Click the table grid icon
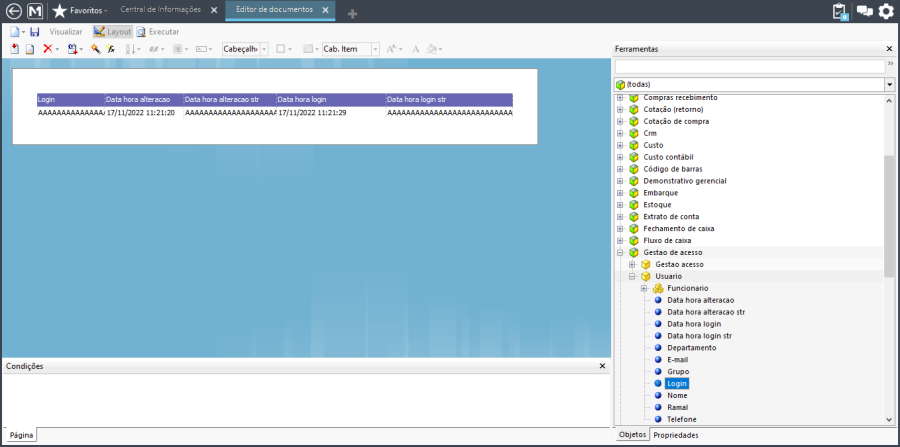Screen dimensions: 900x447 (308, 49)
